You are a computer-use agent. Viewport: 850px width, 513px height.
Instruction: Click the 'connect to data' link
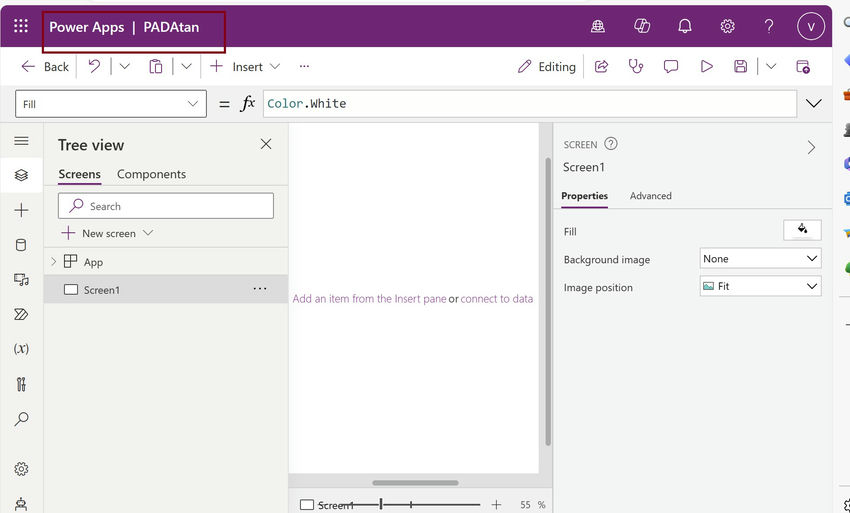(497, 299)
